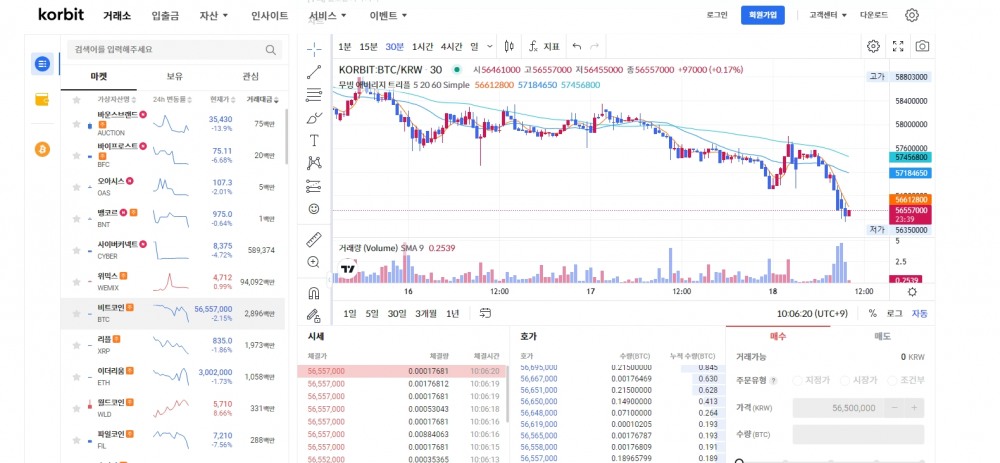
Task: Open the magnet mode tool
Action: pyautogui.click(x=314, y=293)
